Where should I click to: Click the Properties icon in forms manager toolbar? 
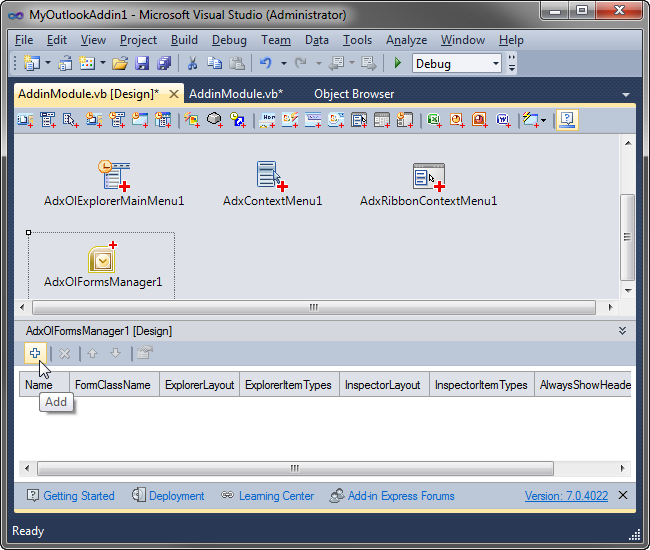tap(145, 354)
